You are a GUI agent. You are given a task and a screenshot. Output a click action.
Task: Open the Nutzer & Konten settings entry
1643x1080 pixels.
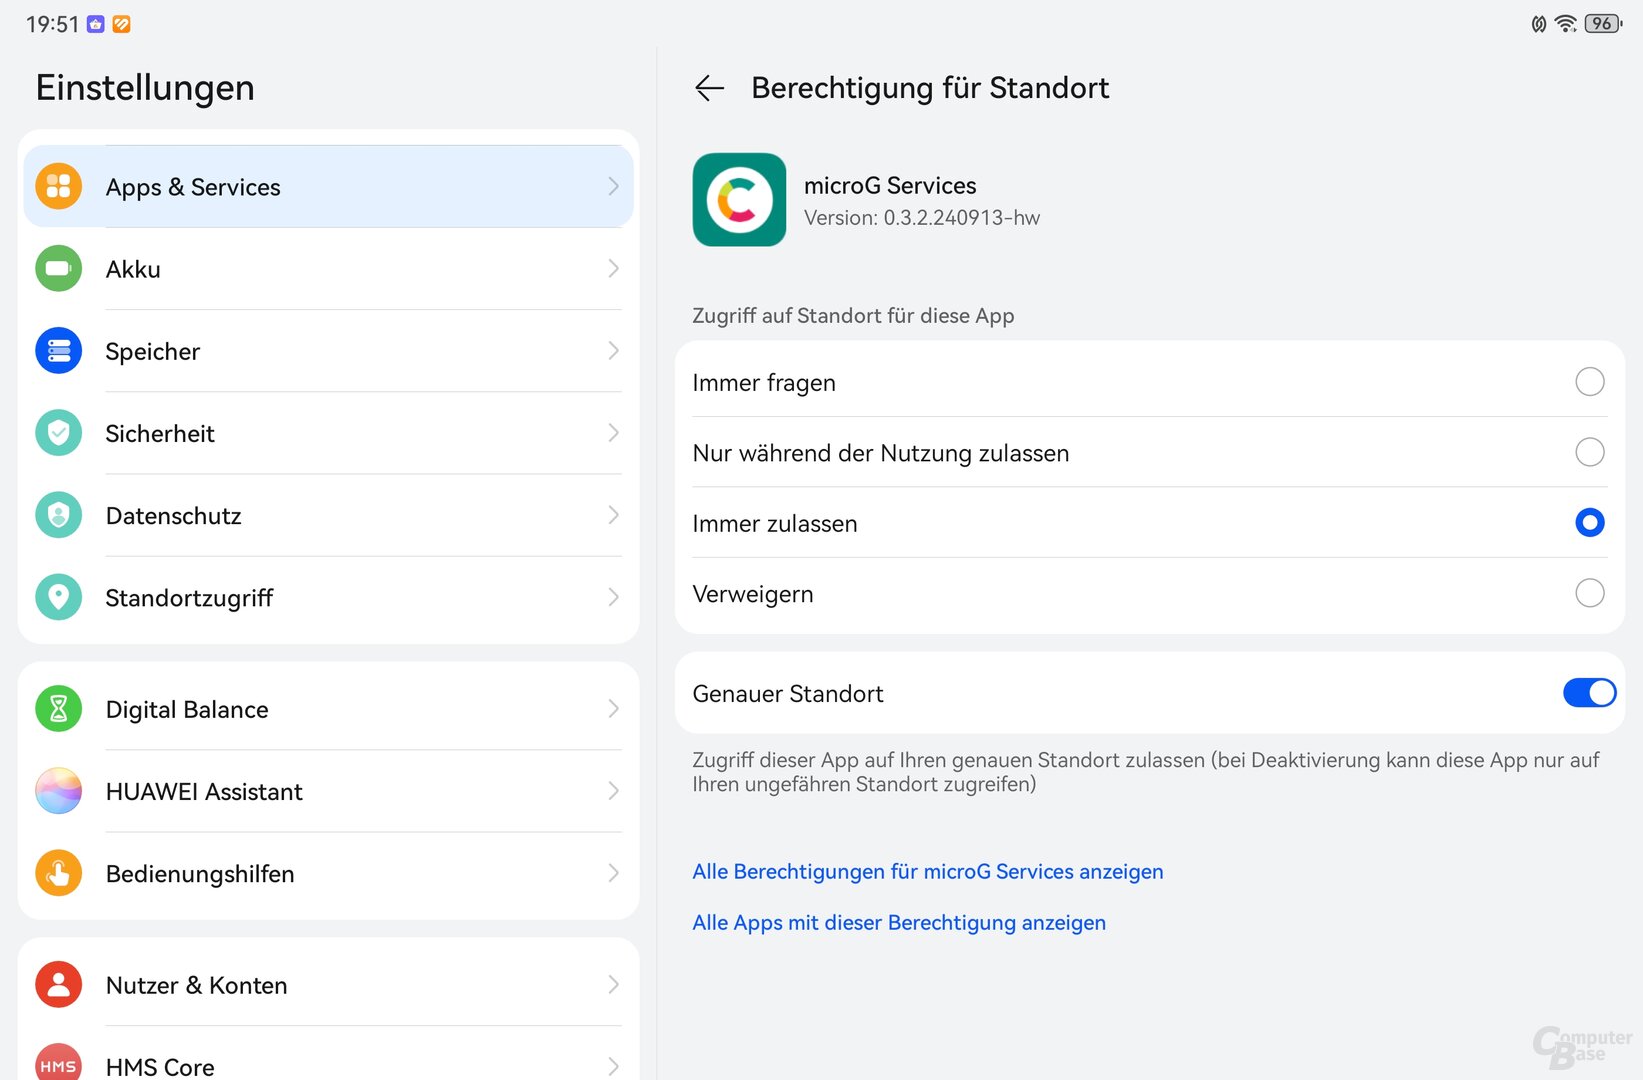pyautogui.click(x=328, y=985)
